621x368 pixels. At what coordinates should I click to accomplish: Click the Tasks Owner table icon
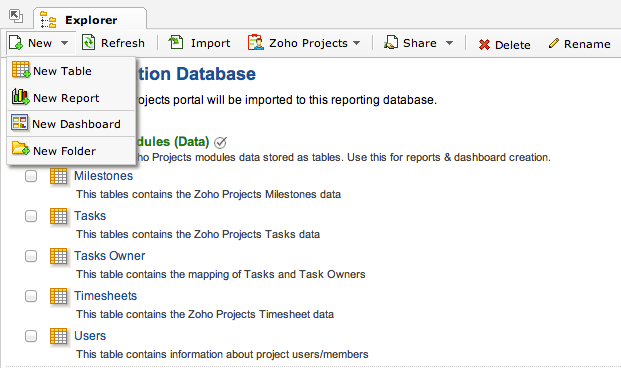point(59,256)
